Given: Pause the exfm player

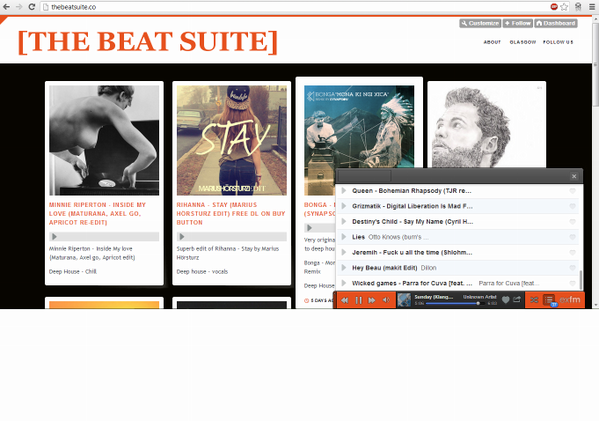Looking at the screenshot, I should point(358,300).
